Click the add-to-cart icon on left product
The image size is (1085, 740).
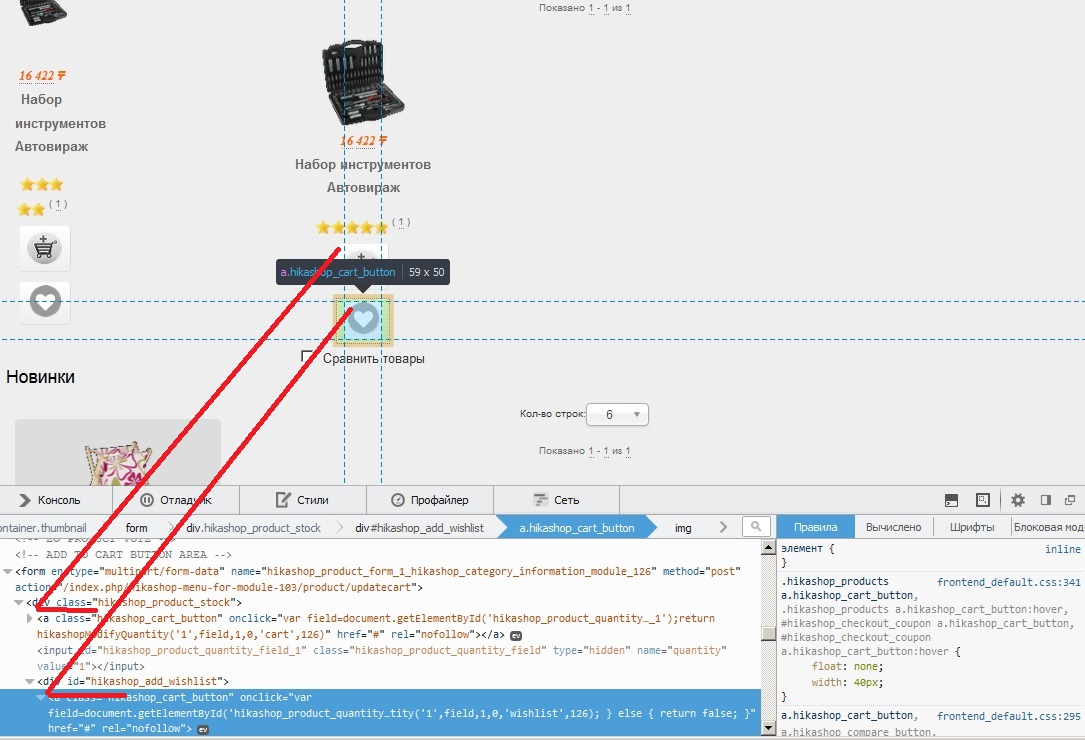[44, 248]
